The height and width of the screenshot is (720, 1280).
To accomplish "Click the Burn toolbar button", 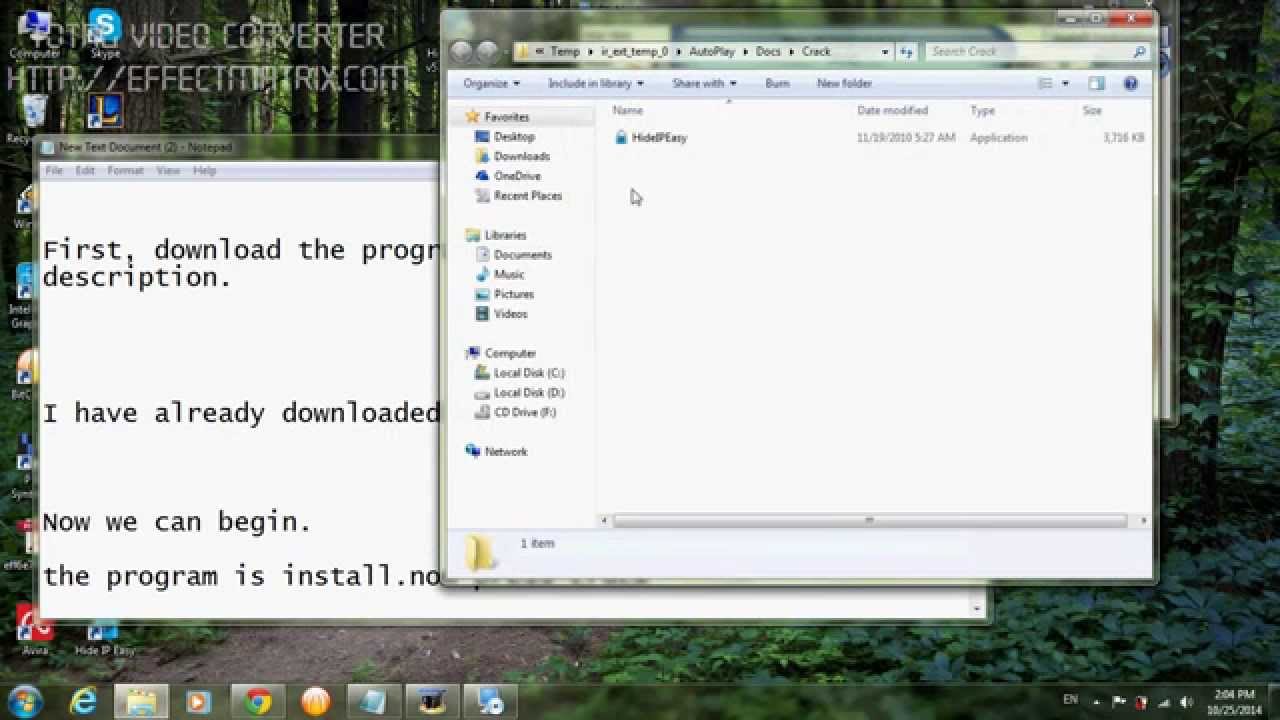I will 777,83.
